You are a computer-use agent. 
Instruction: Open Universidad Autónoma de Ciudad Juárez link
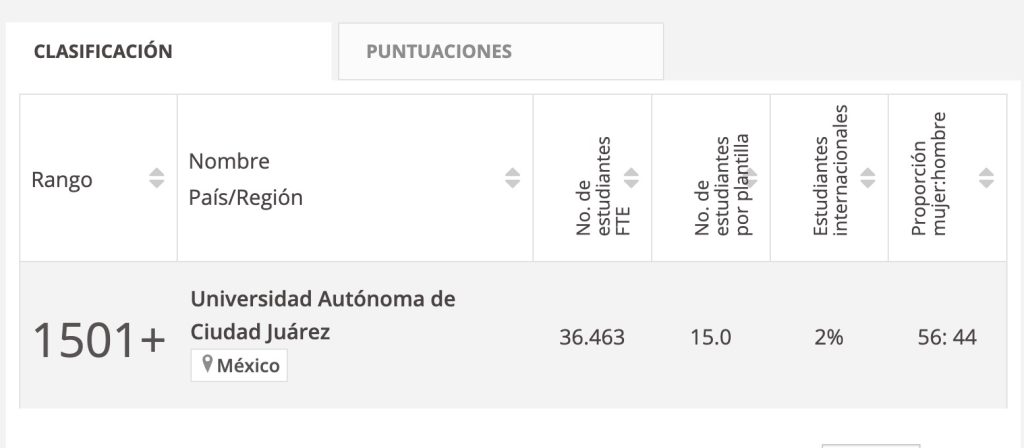[x=323, y=316]
